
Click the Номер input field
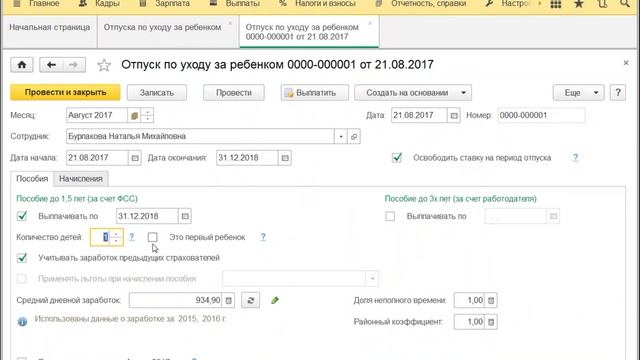coord(541,116)
